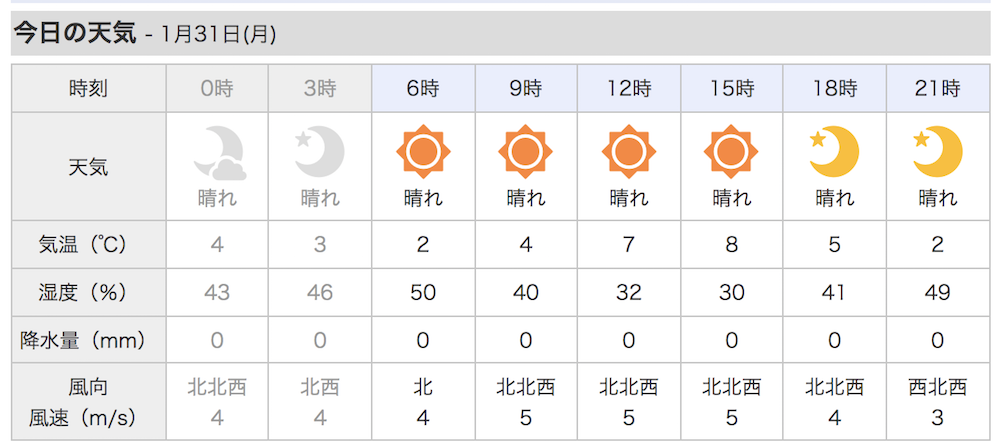Select the 12時 humidity value 32
1000x447 pixels.
pyautogui.click(x=629, y=293)
